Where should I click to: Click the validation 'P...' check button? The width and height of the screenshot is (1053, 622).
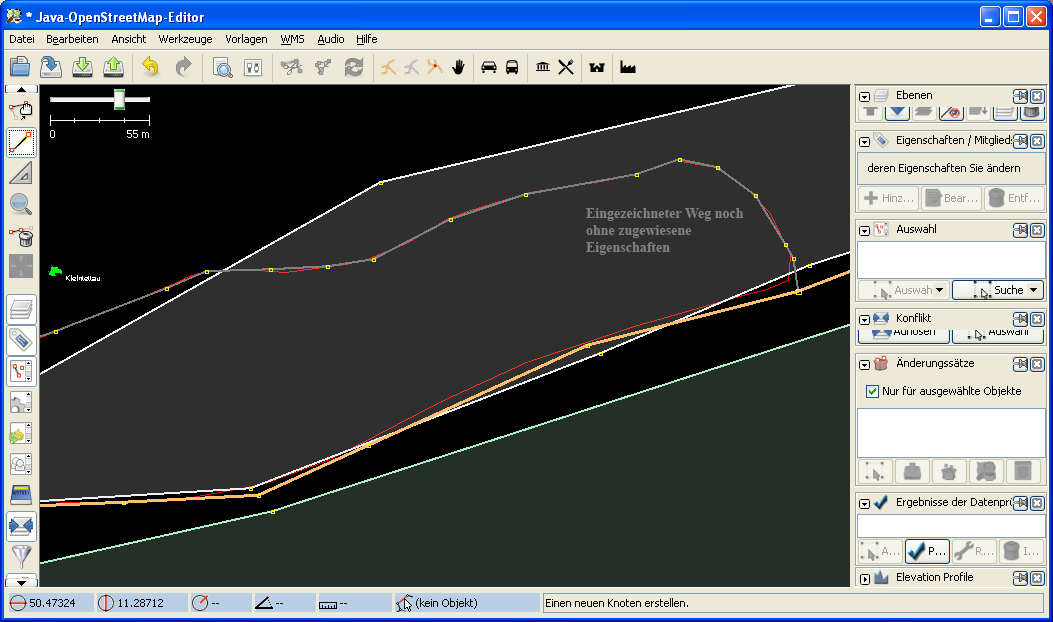point(927,551)
